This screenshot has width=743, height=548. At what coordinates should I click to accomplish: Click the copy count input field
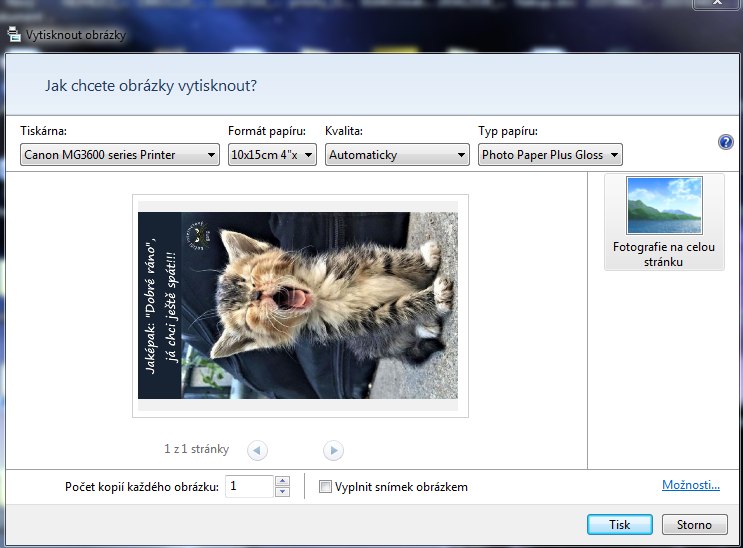coord(249,486)
